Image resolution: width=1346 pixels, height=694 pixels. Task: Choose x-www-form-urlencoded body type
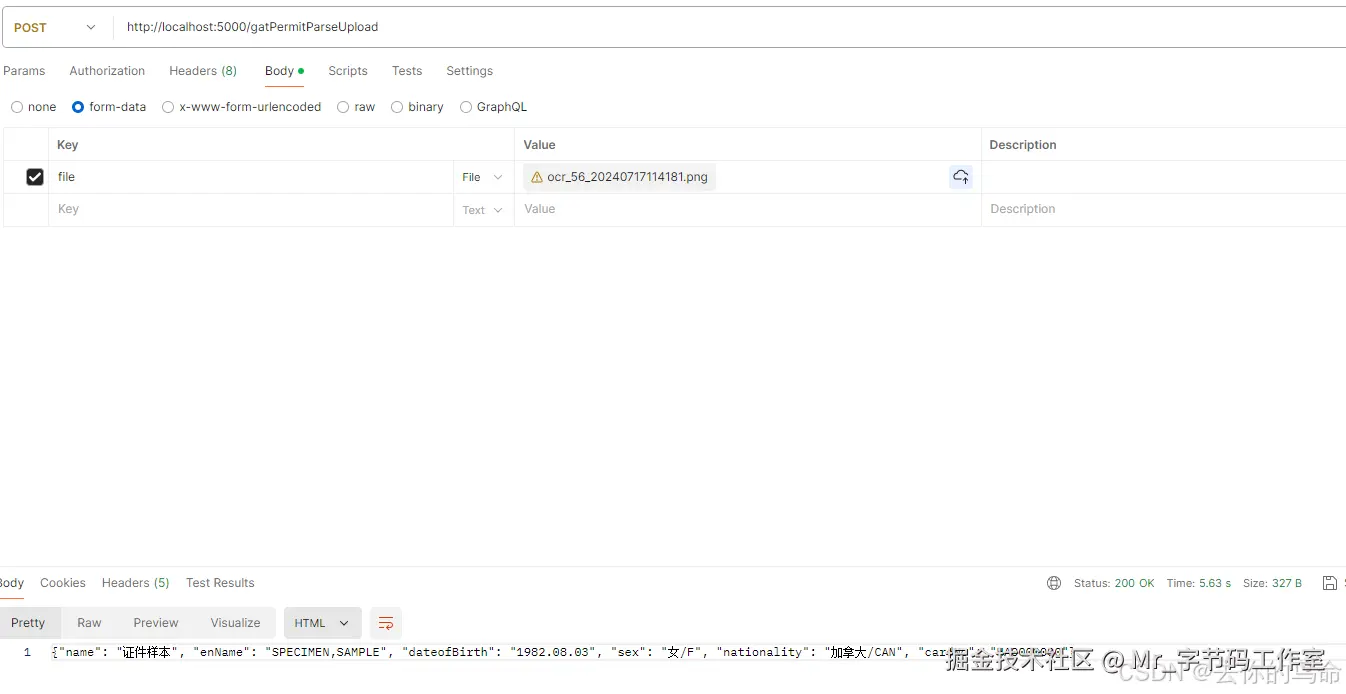(x=242, y=107)
